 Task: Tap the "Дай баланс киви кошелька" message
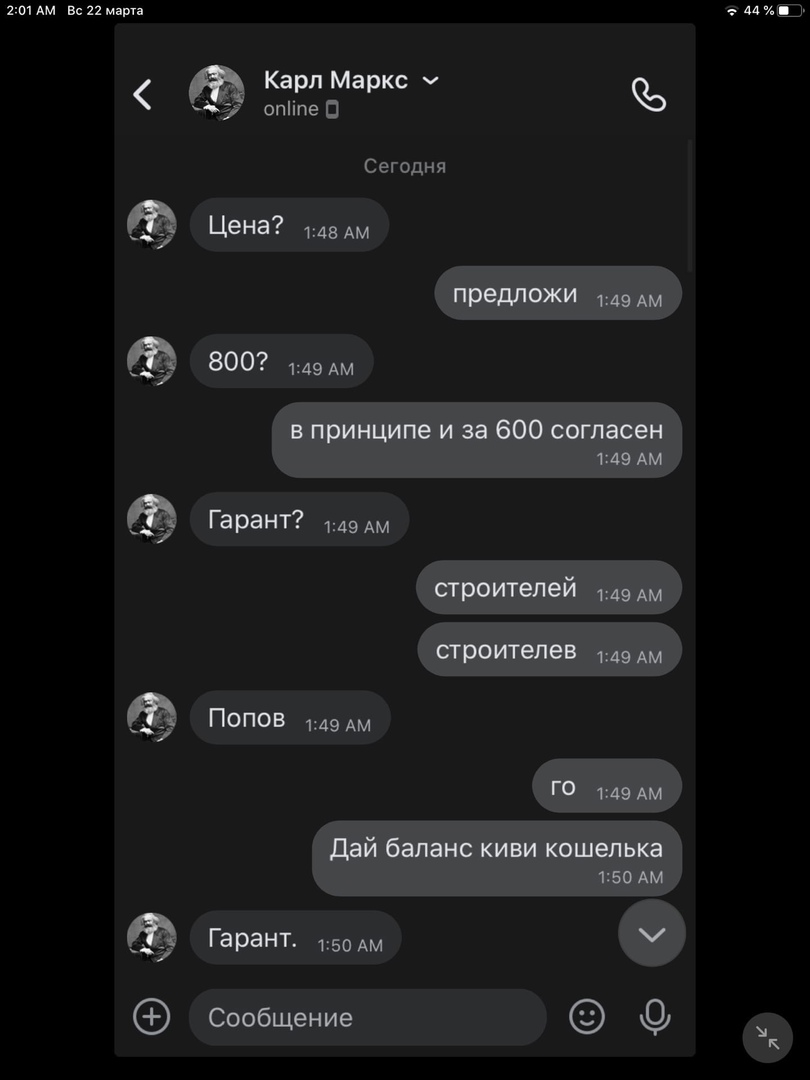[497, 858]
